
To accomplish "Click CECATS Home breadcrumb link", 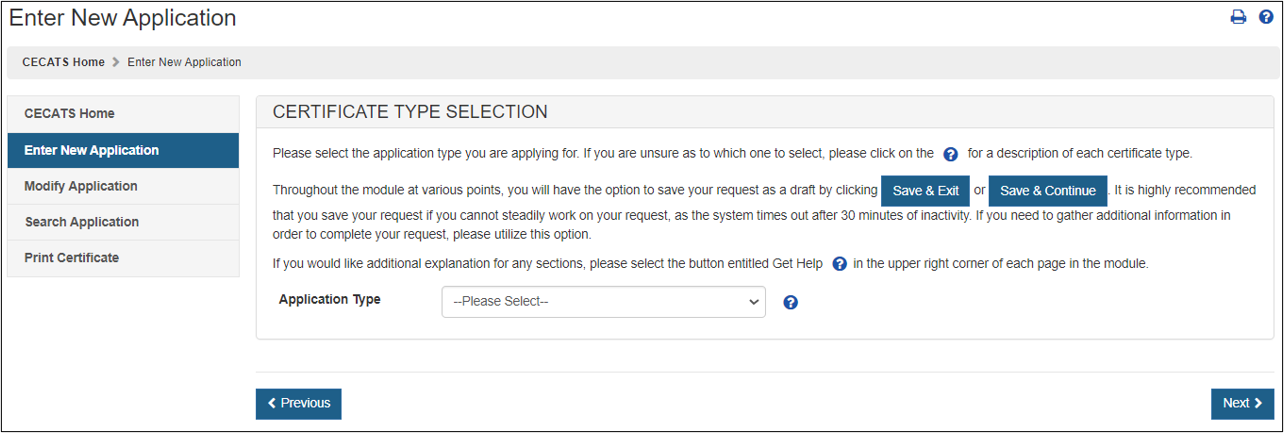I will coord(63,62).
